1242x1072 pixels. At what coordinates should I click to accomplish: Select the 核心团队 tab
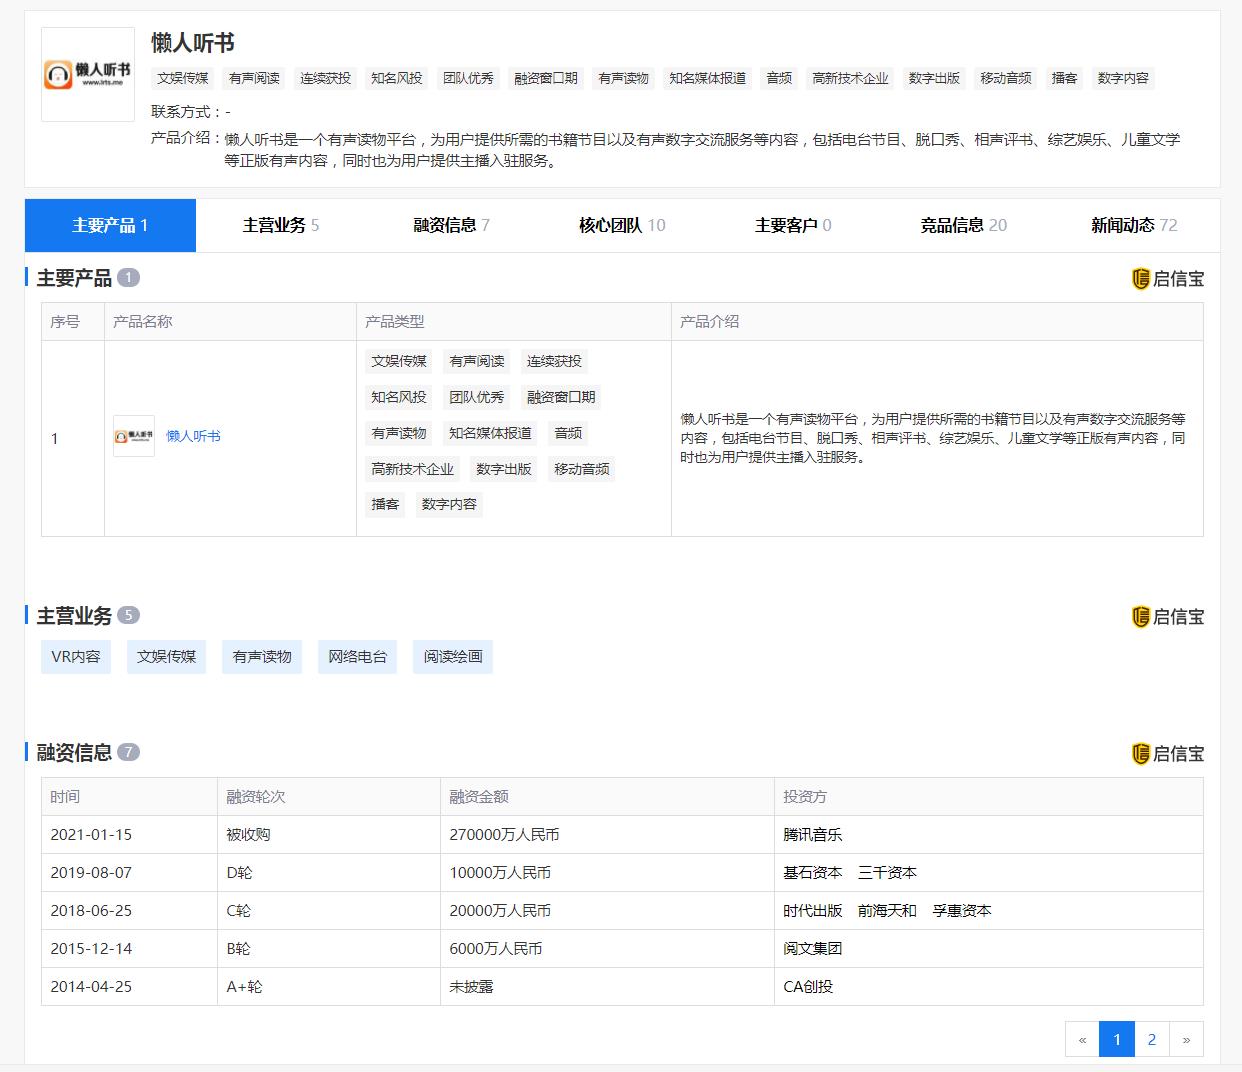(x=621, y=225)
